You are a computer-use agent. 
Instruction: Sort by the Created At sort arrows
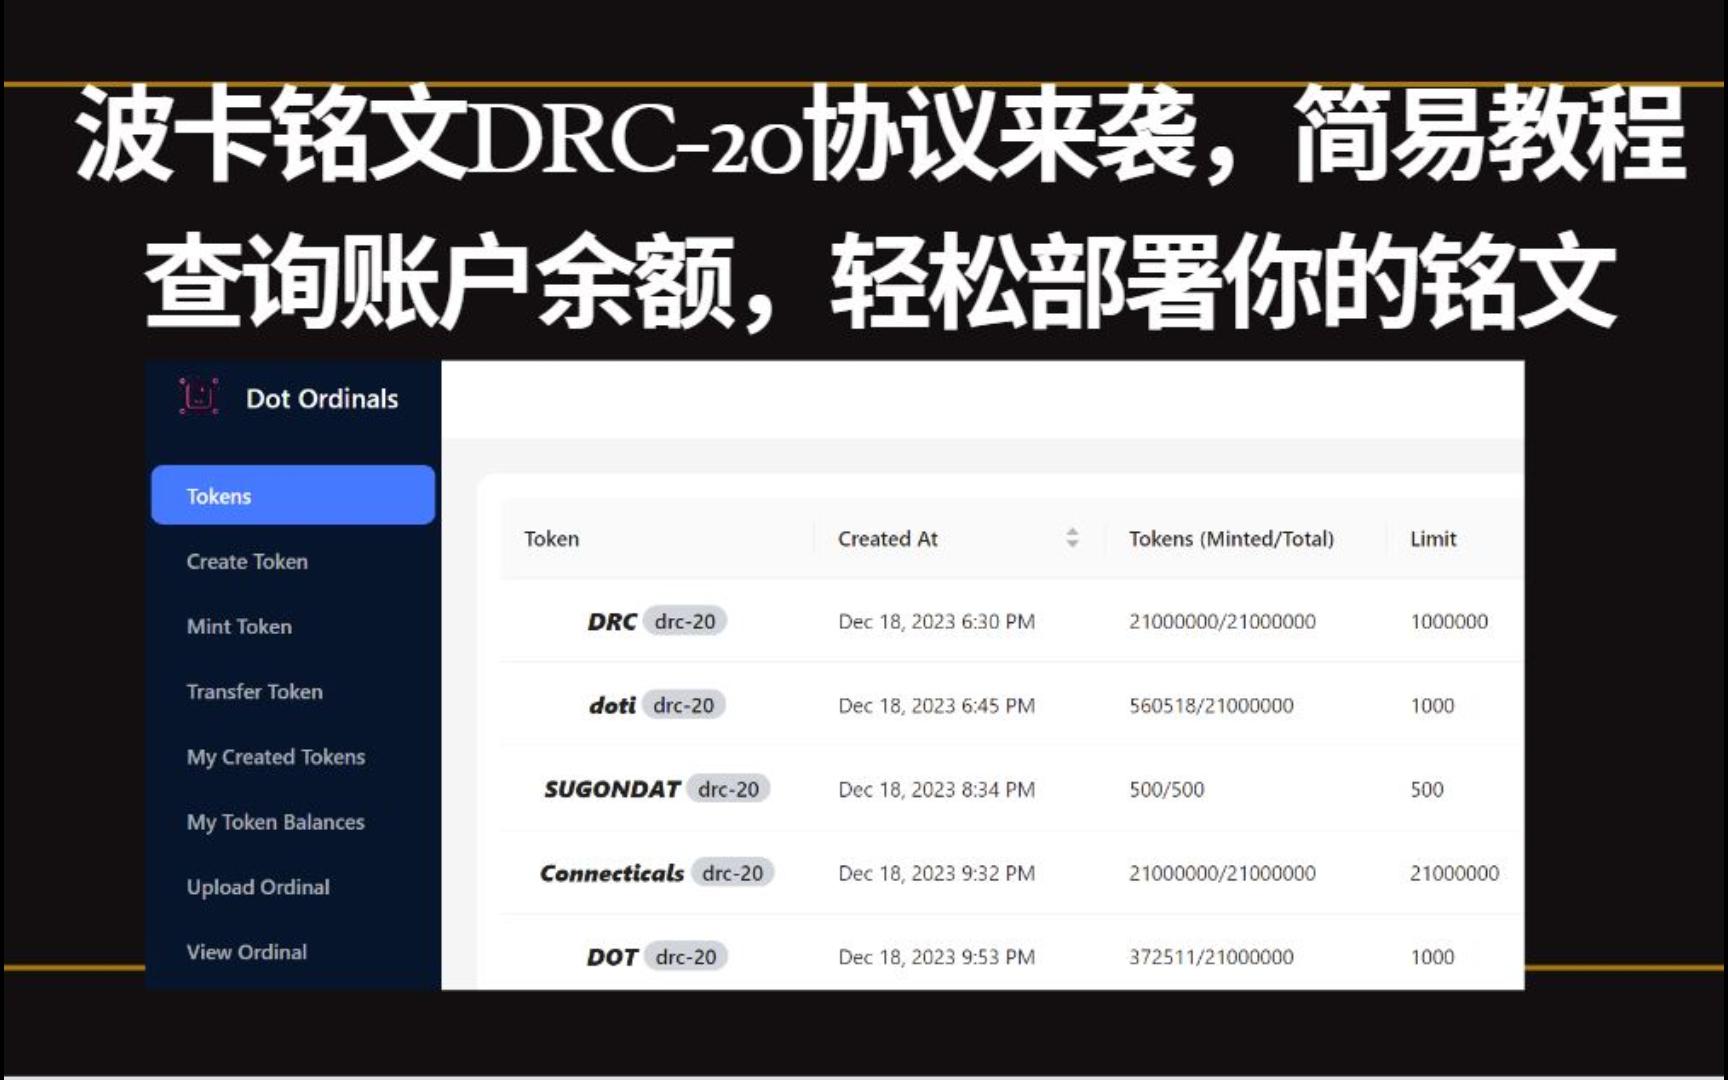click(x=1072, y=538)
